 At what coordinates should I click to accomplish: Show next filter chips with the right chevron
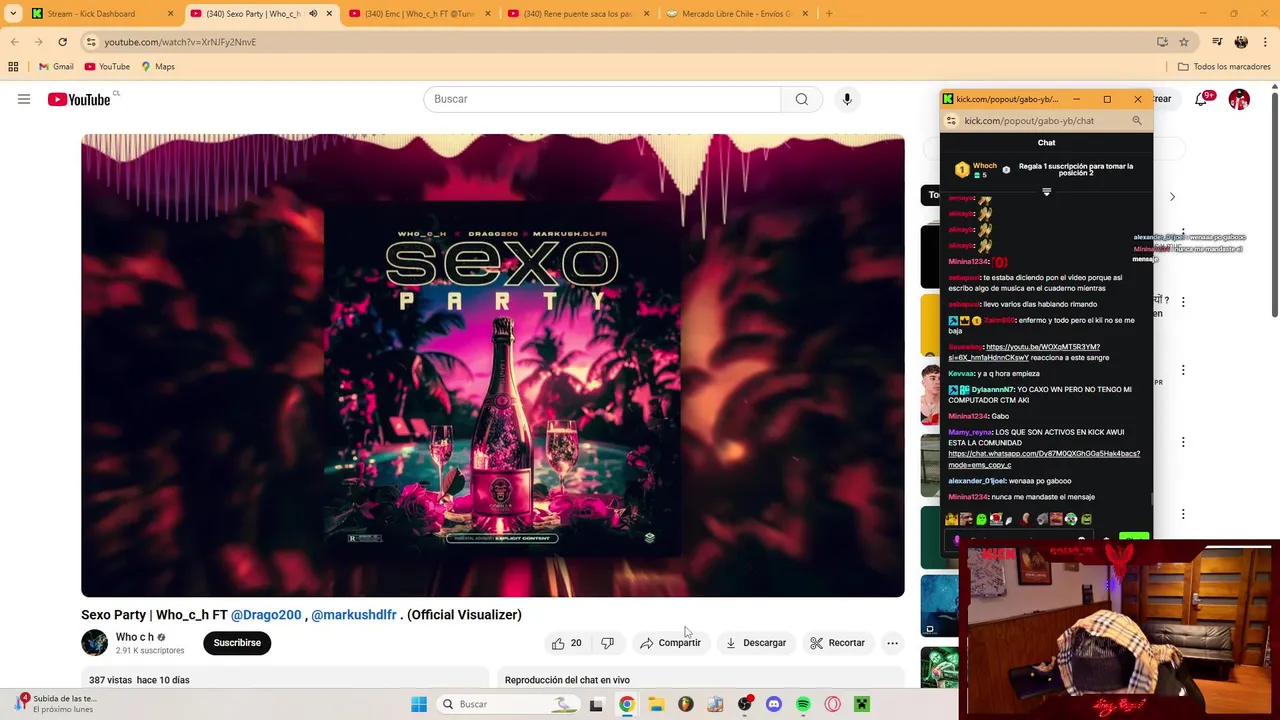click(1172, 196)
